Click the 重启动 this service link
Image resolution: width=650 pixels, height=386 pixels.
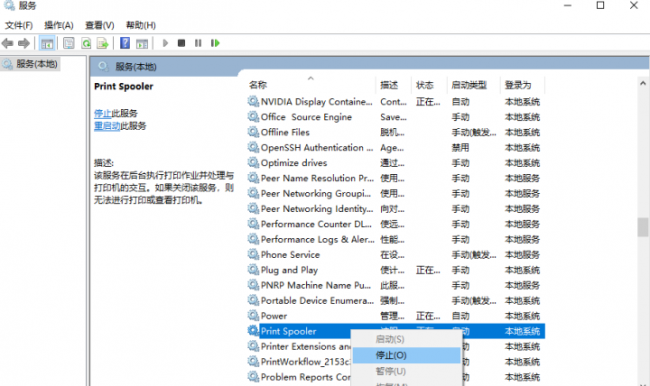(107, 126)
